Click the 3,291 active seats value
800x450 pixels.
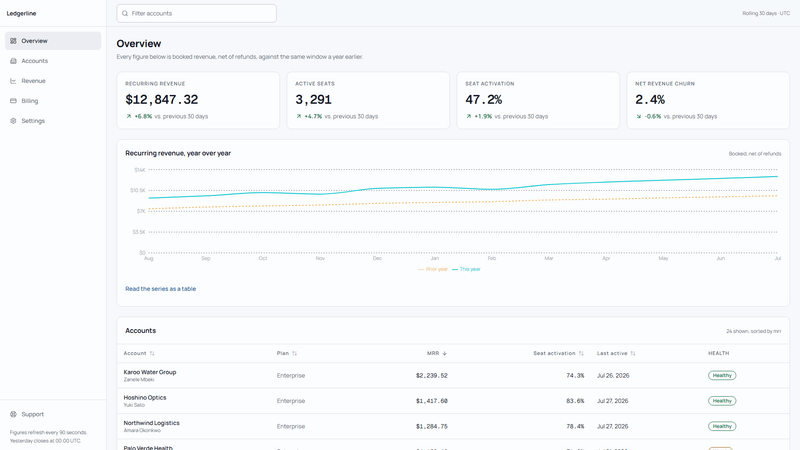313,99
